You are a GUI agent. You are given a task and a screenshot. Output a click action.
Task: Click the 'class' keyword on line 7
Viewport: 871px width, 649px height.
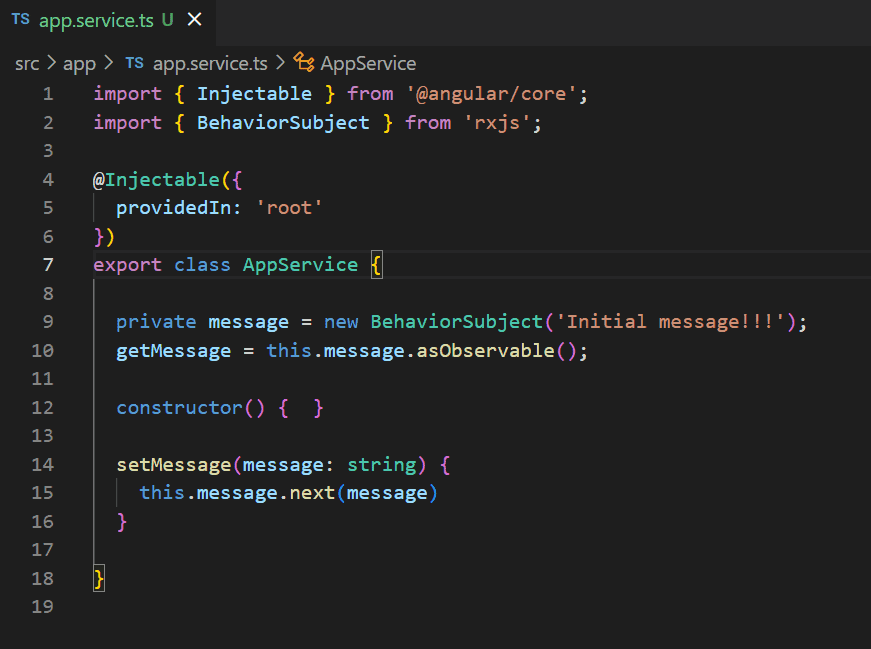coord(202,266)
